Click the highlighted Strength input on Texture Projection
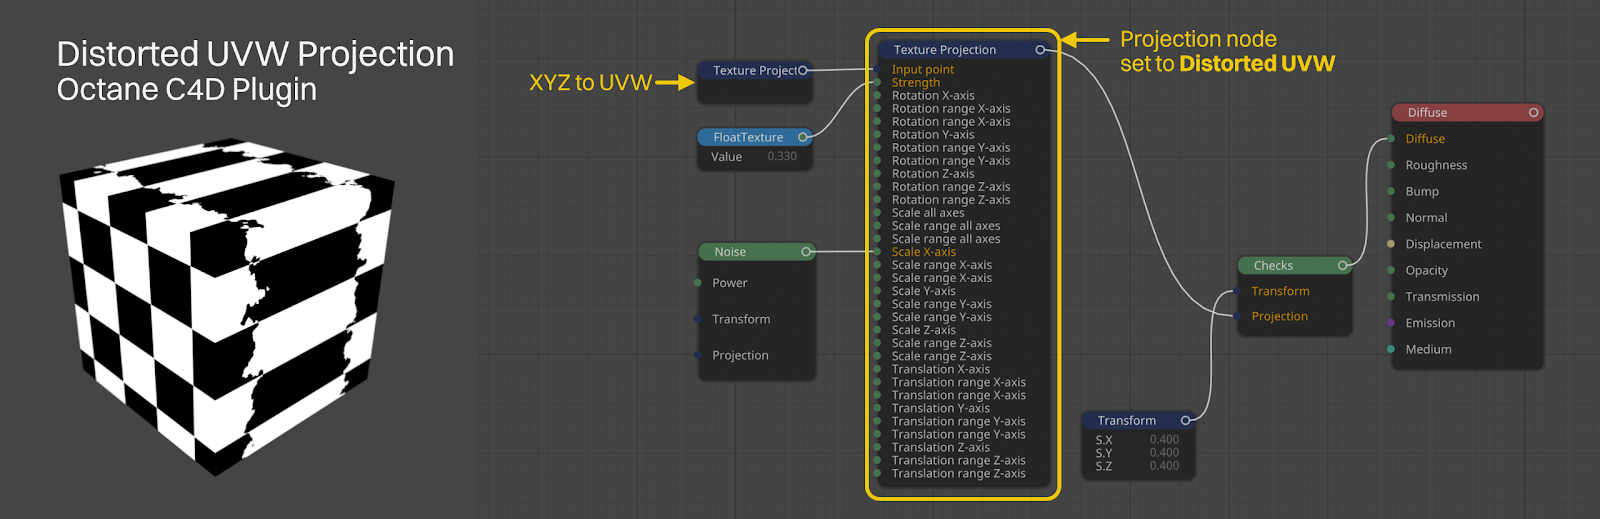This screenshot has height=519, width=1600. click(915, 83)
